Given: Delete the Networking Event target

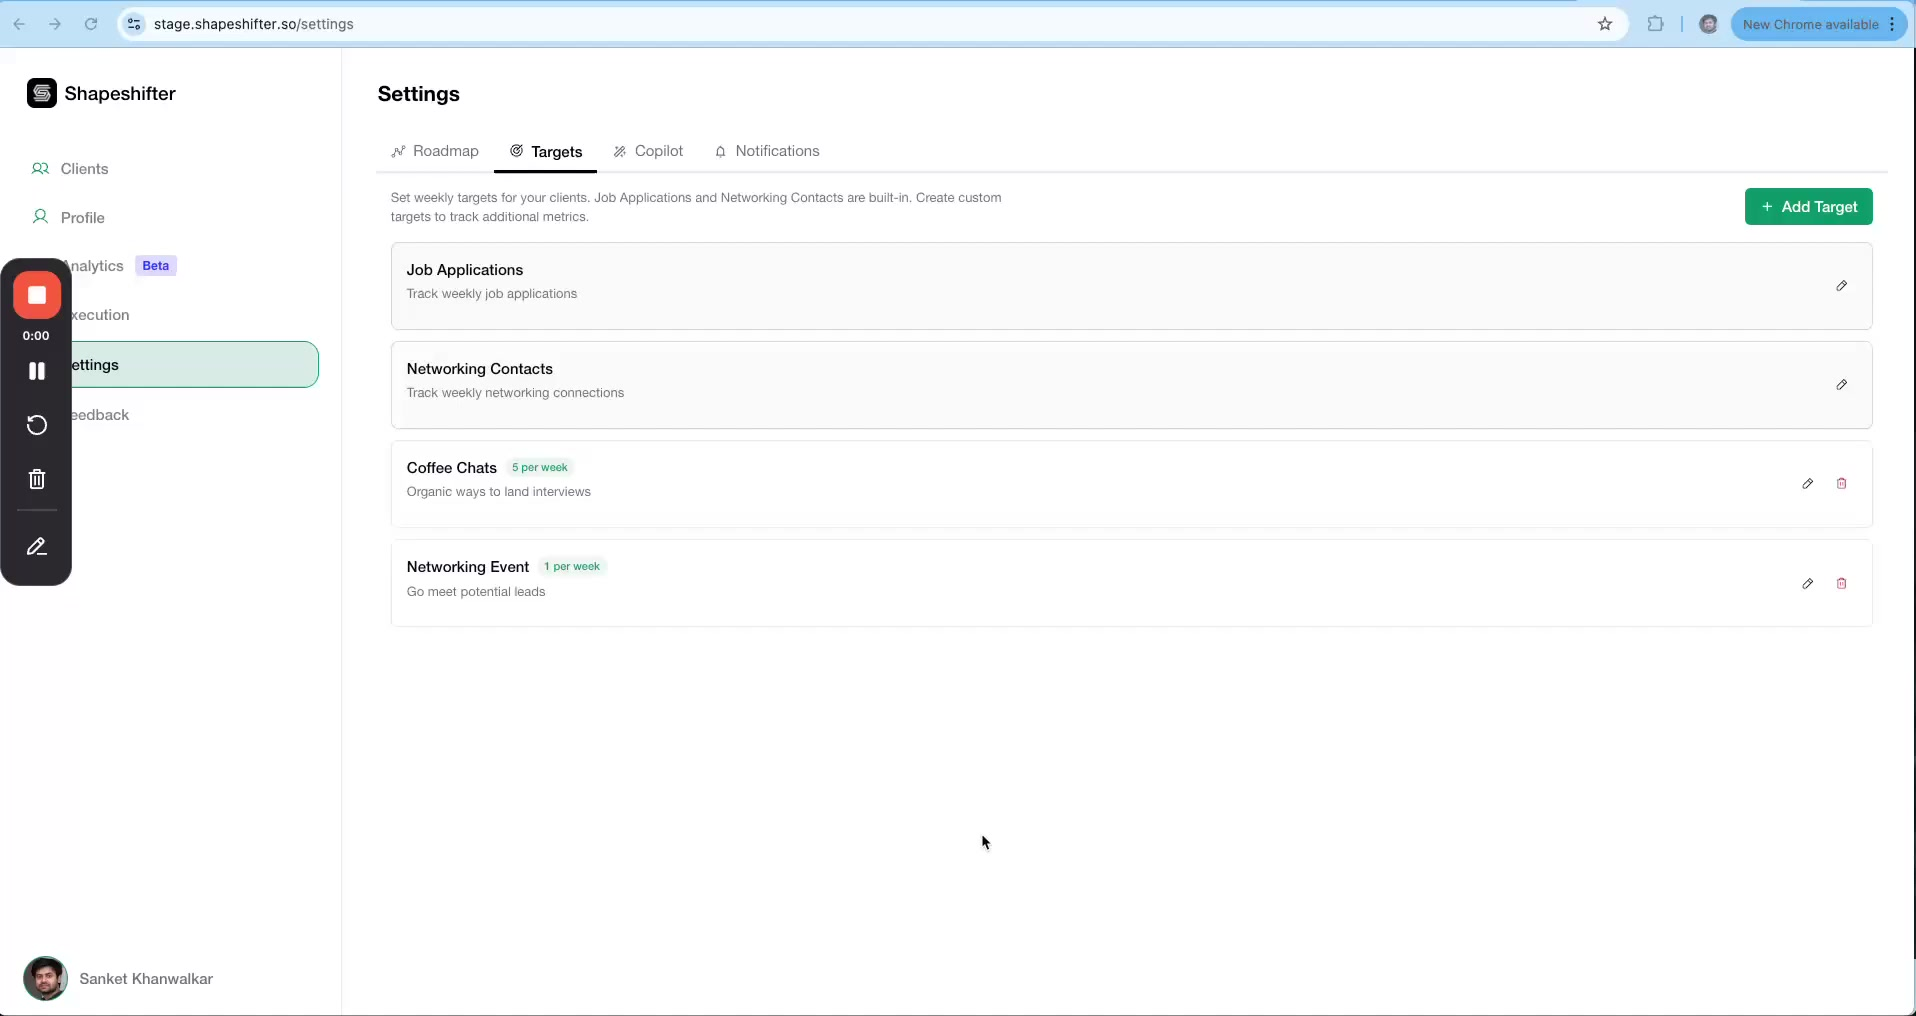Looking at the screenshot, I should click(x=1841, y=584).
